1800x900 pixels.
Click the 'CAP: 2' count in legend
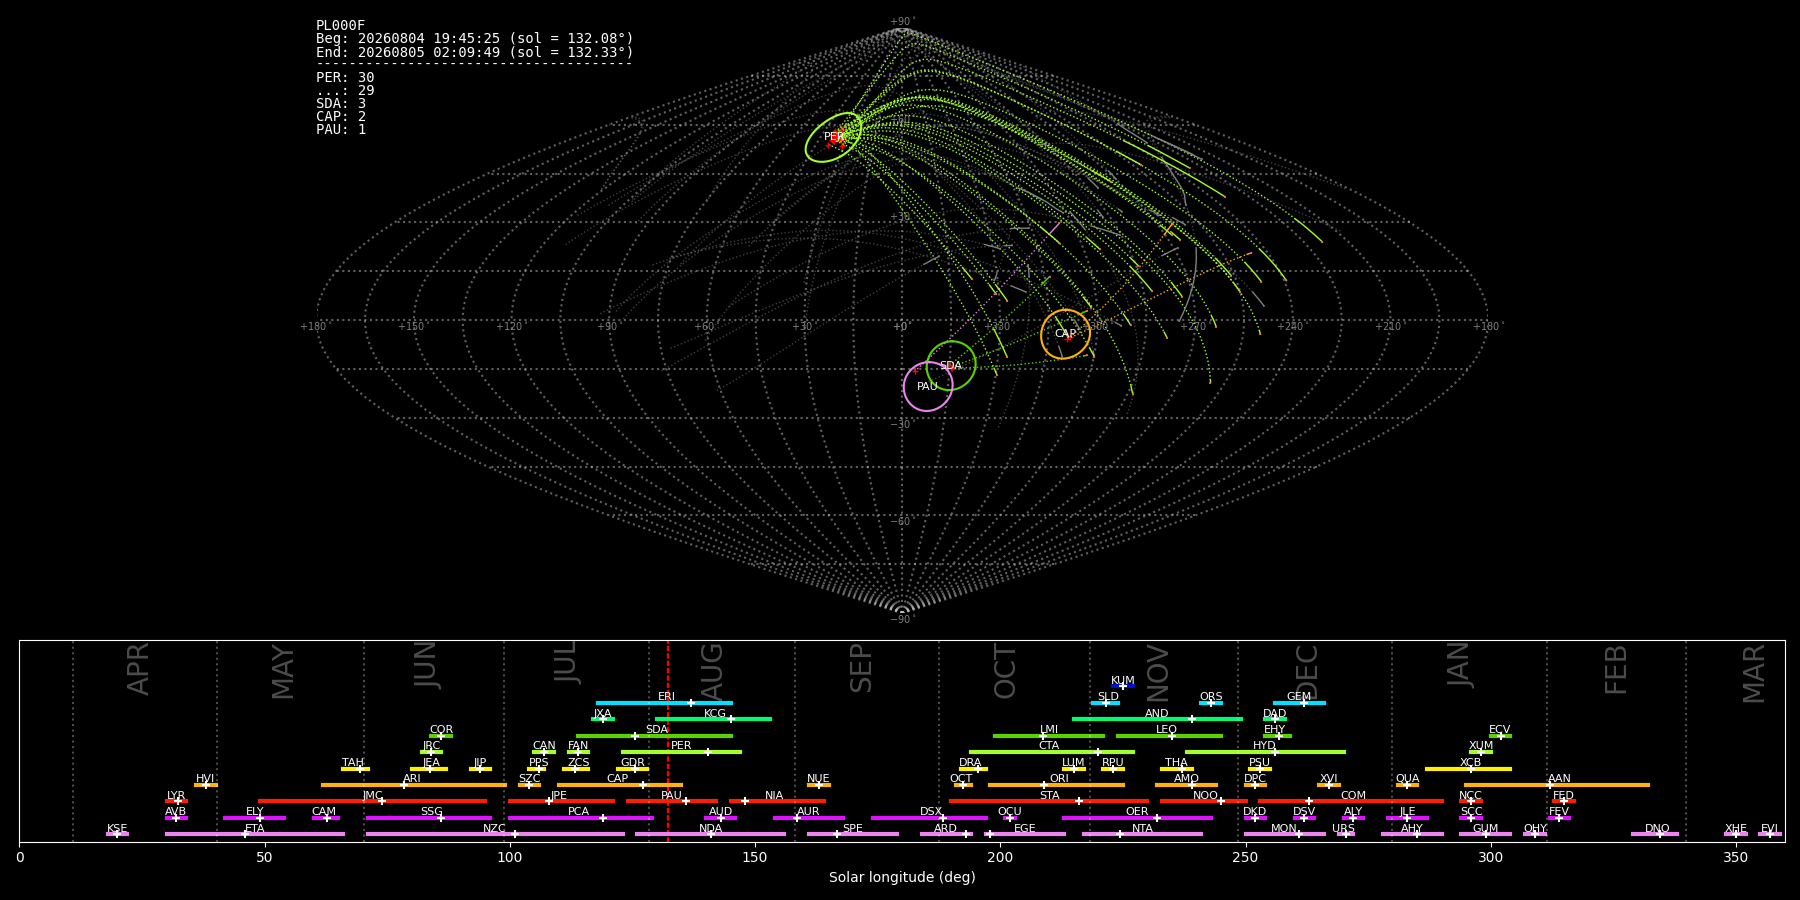pos(341,117)
